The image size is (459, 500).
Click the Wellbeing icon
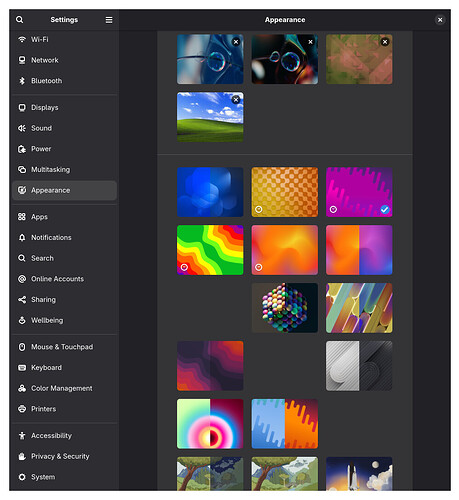coord(22,320)
